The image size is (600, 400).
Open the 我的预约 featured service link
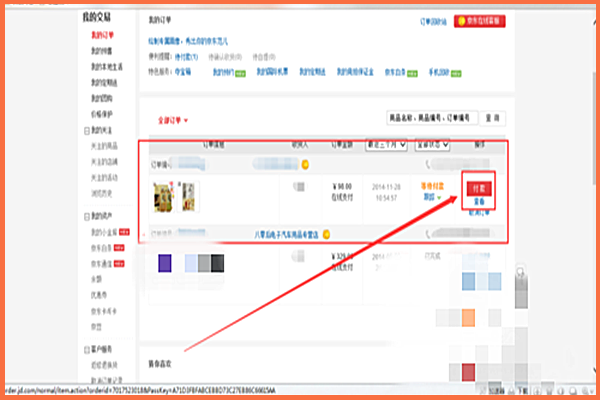(223, 72)
